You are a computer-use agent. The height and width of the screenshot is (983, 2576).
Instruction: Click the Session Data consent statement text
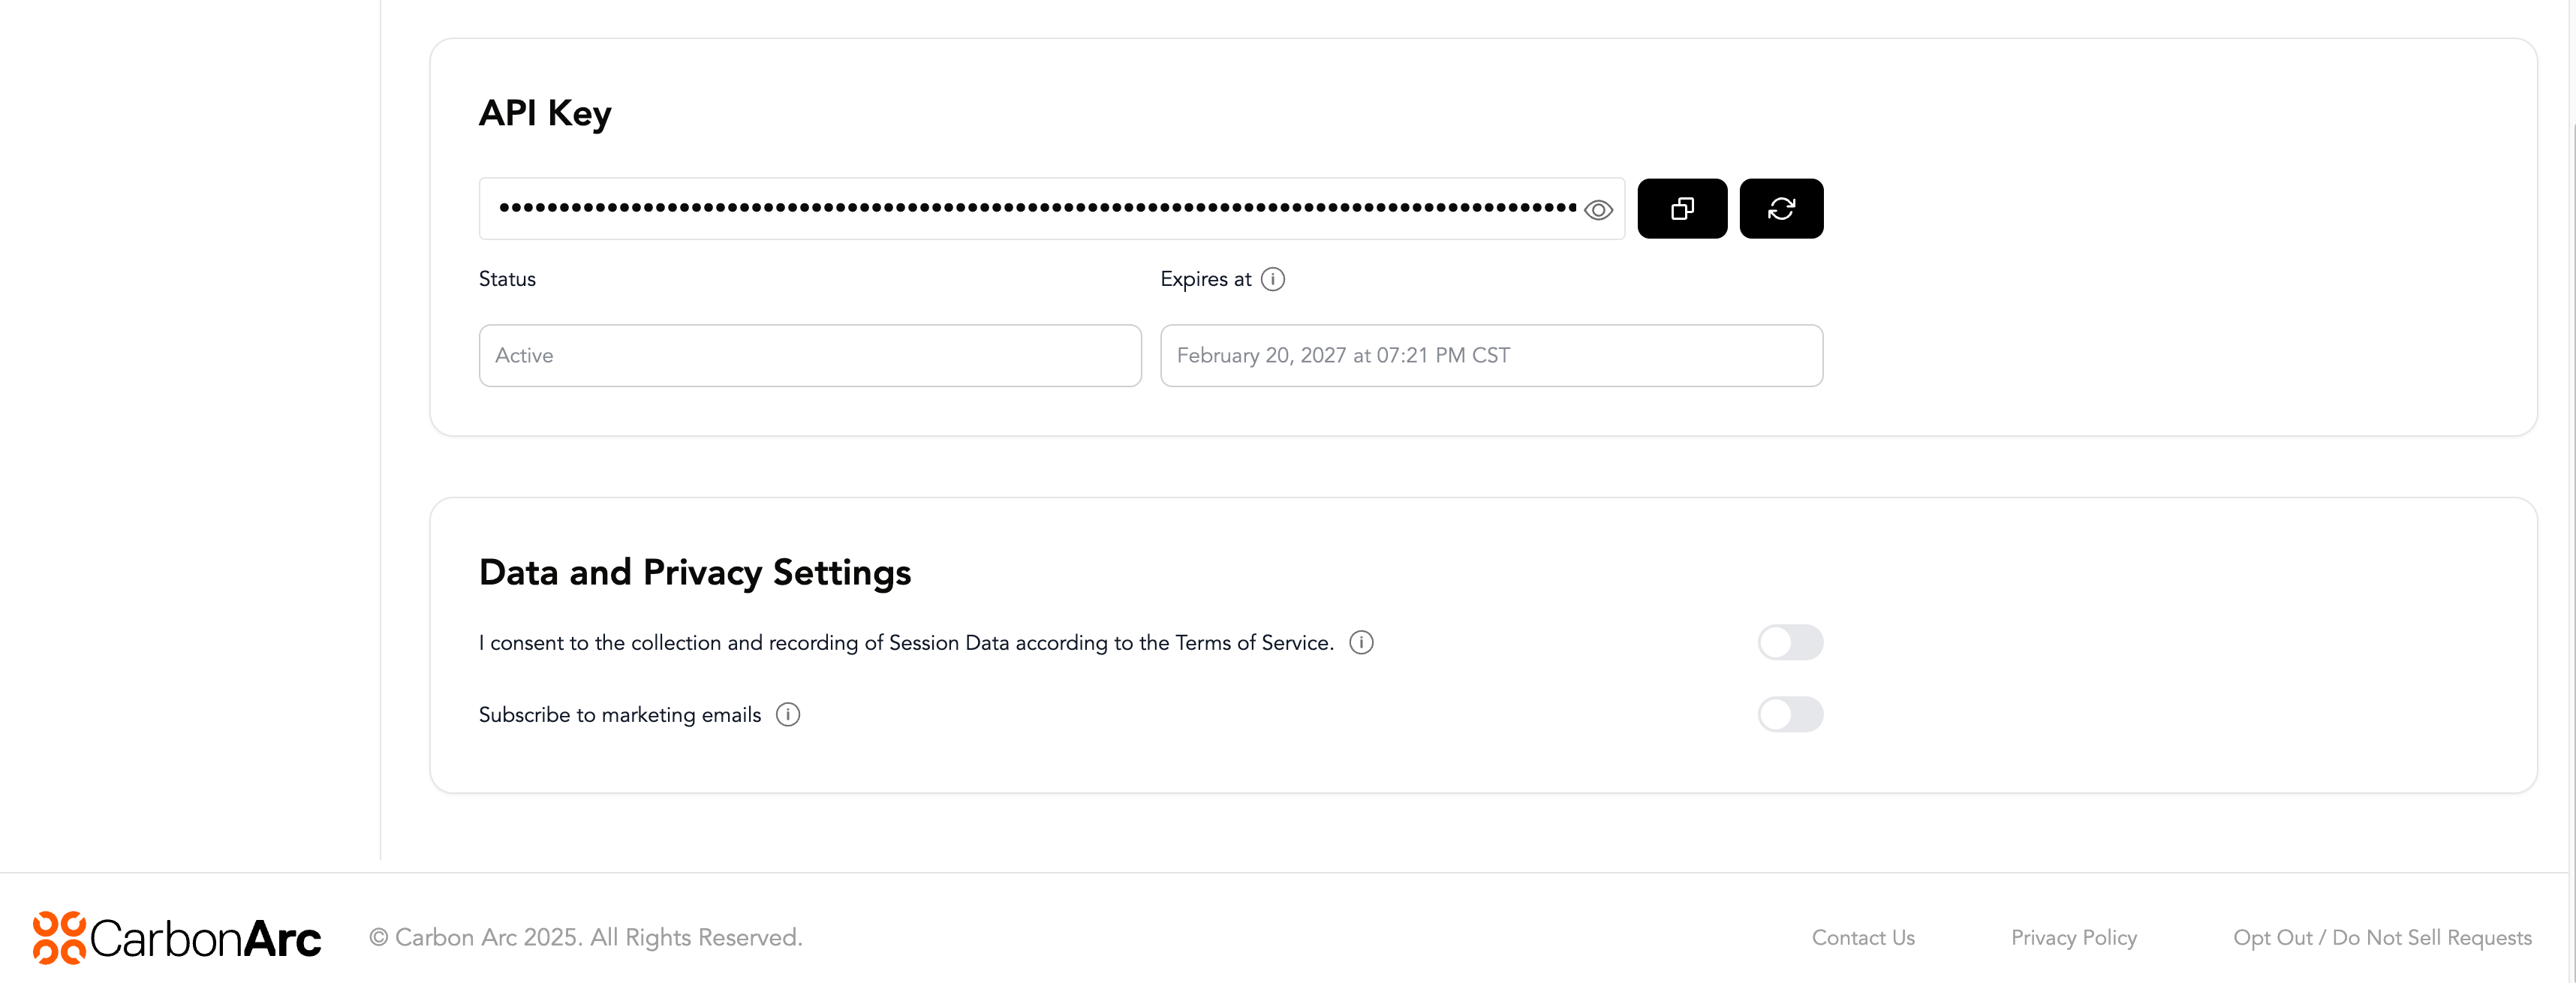(x=905, y=643)
